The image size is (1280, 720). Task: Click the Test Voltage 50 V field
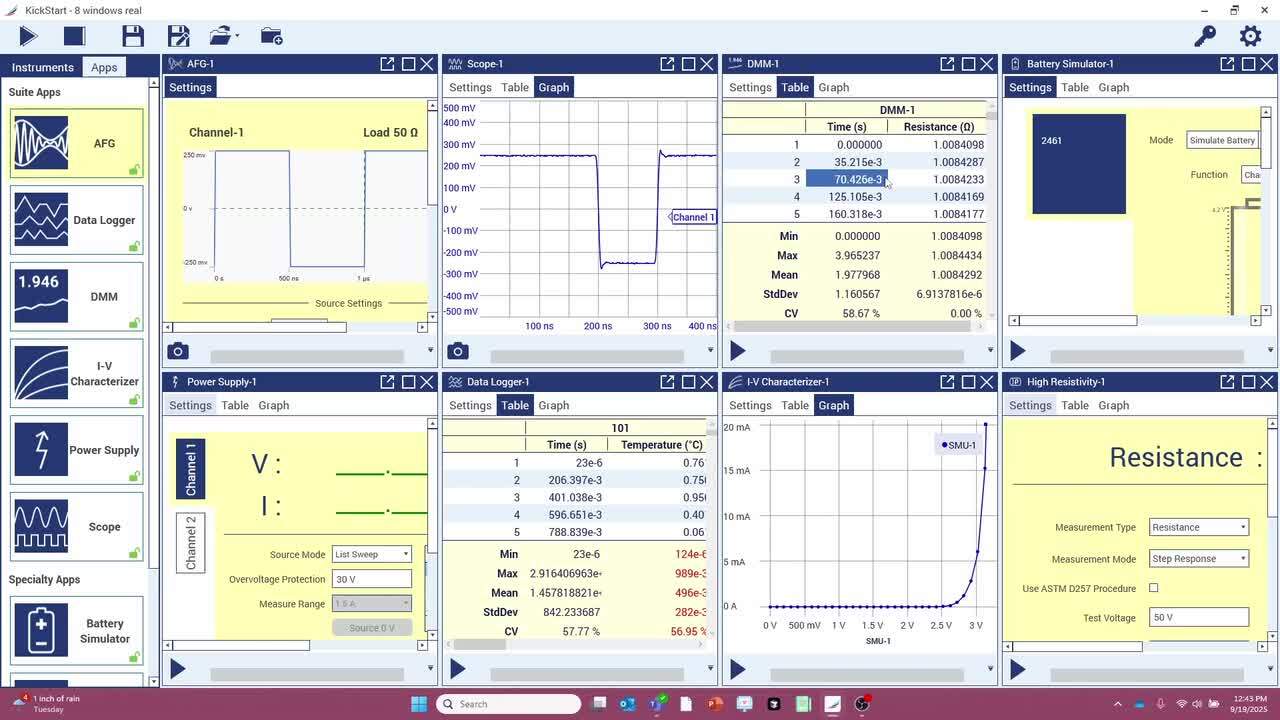[1197, 617]
